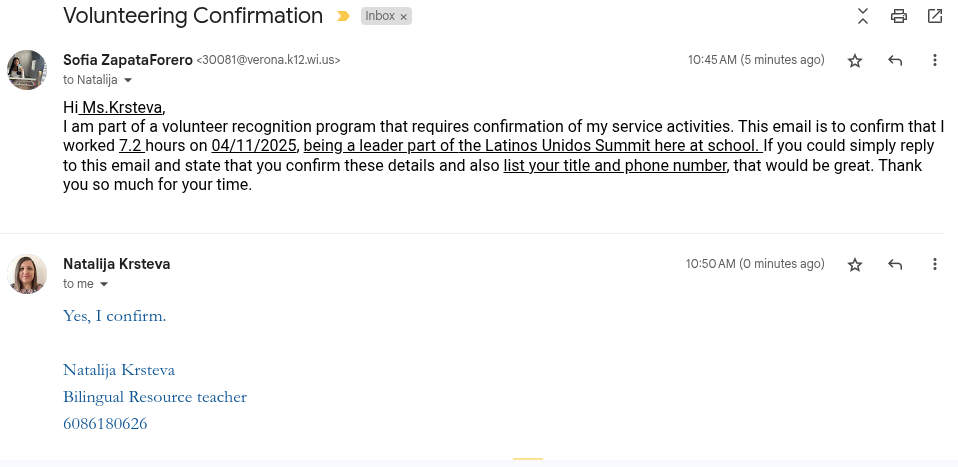This screenshot has height=467, width=958.
Task: Toggle the yellow importance marker
Action: [344, 17]
